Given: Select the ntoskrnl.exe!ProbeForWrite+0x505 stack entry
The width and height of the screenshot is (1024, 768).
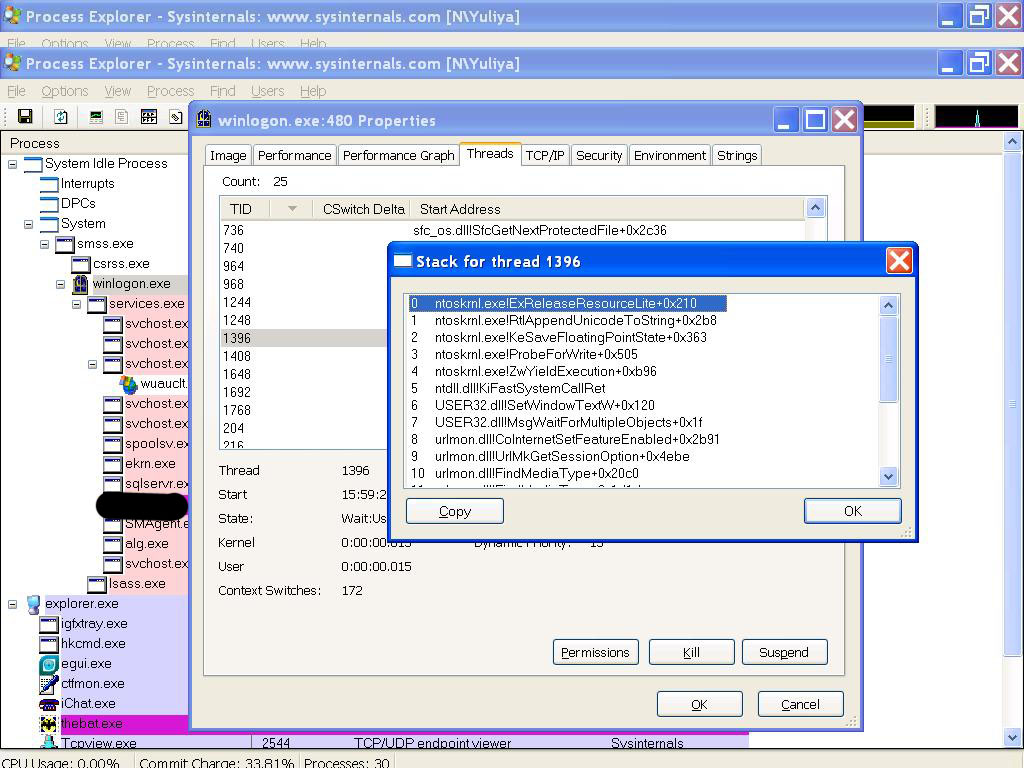Looking at the screenshot, I should 536,355.
